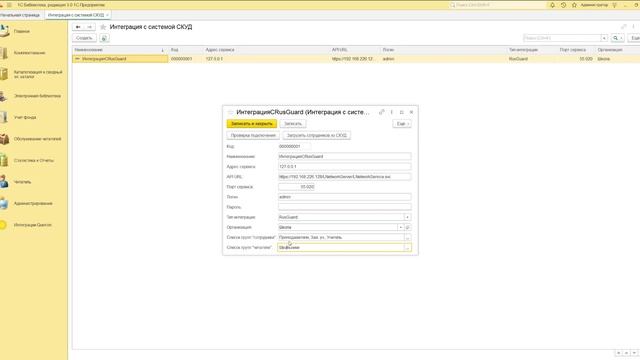Open favorites star in top bar

[x=574, y=5]
